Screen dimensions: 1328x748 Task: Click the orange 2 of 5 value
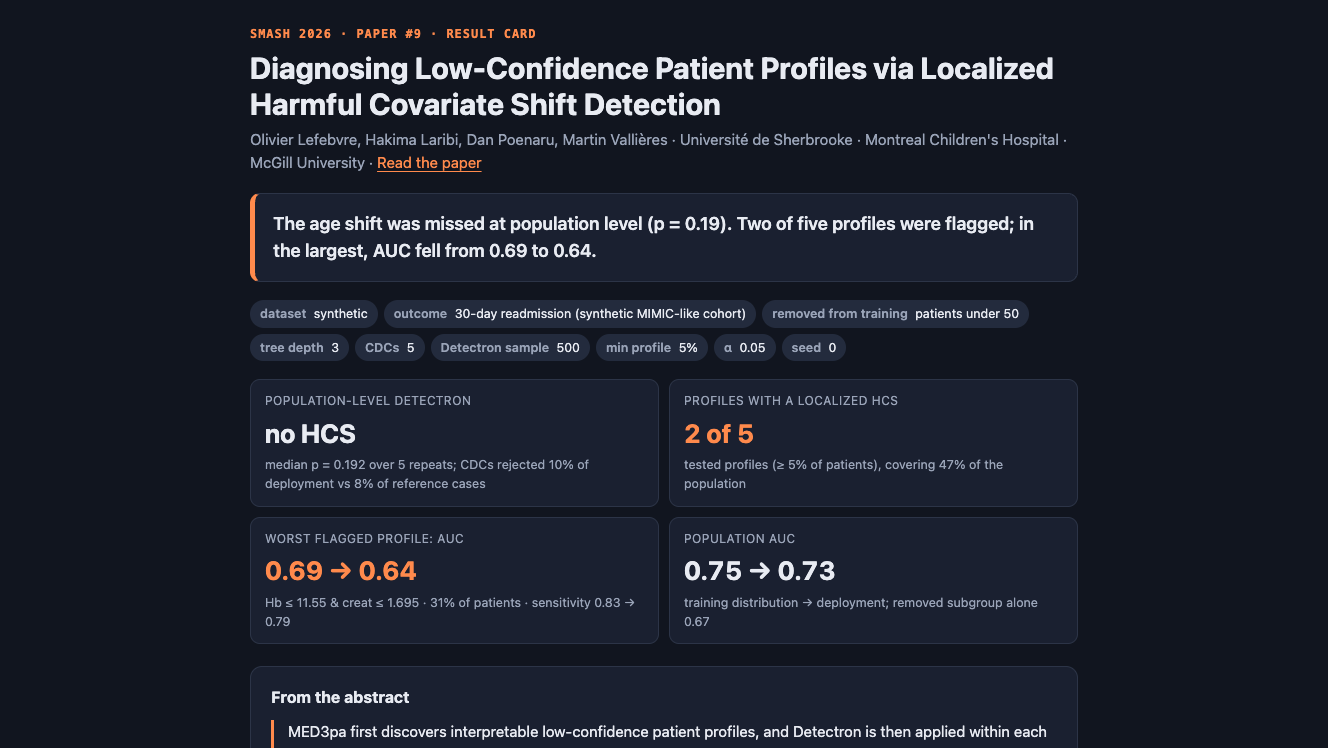pos(719,434)
